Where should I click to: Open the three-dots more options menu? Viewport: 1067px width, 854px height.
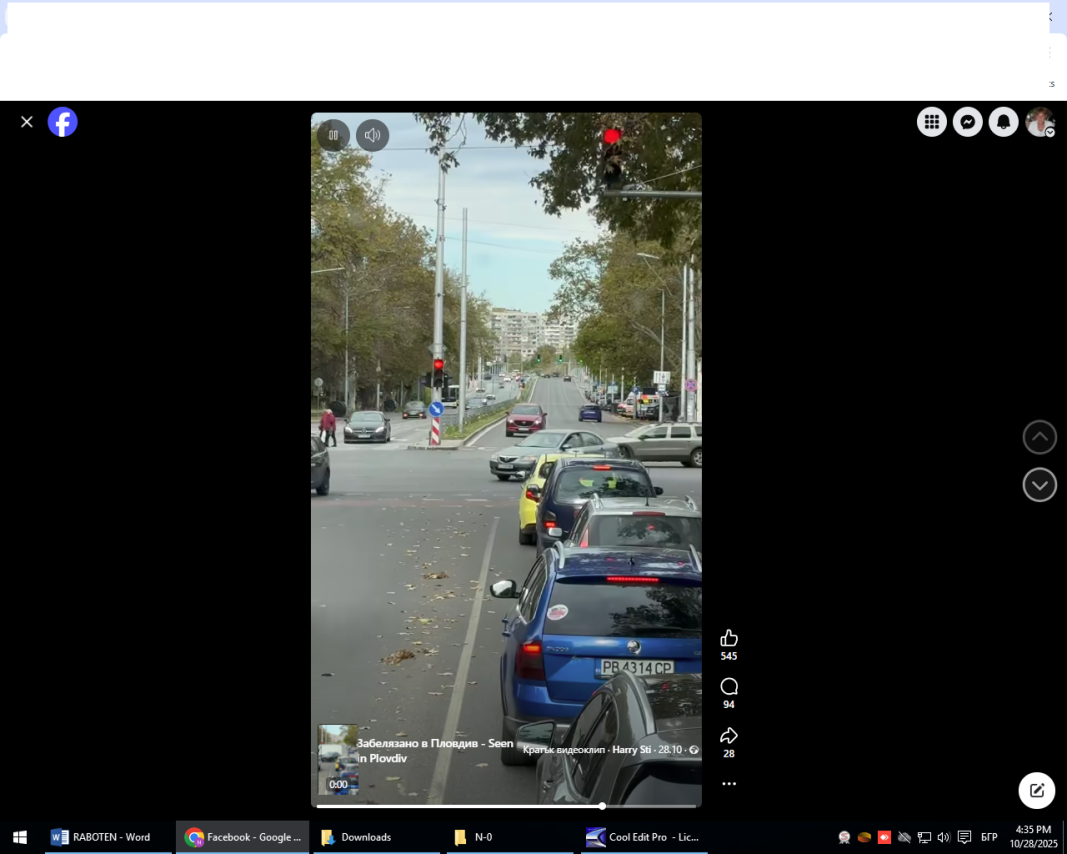click(729, 784)
